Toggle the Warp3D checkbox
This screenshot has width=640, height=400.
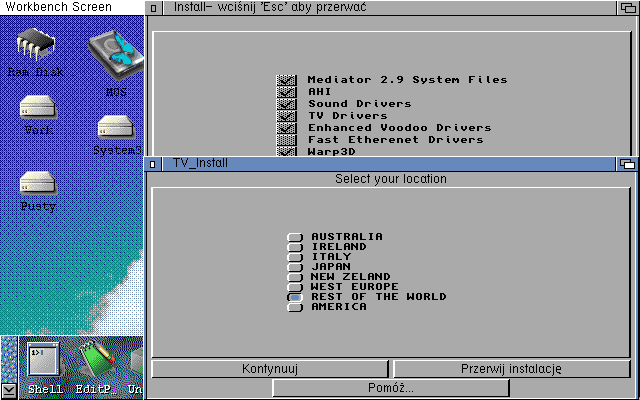click(x=286, y=151)
